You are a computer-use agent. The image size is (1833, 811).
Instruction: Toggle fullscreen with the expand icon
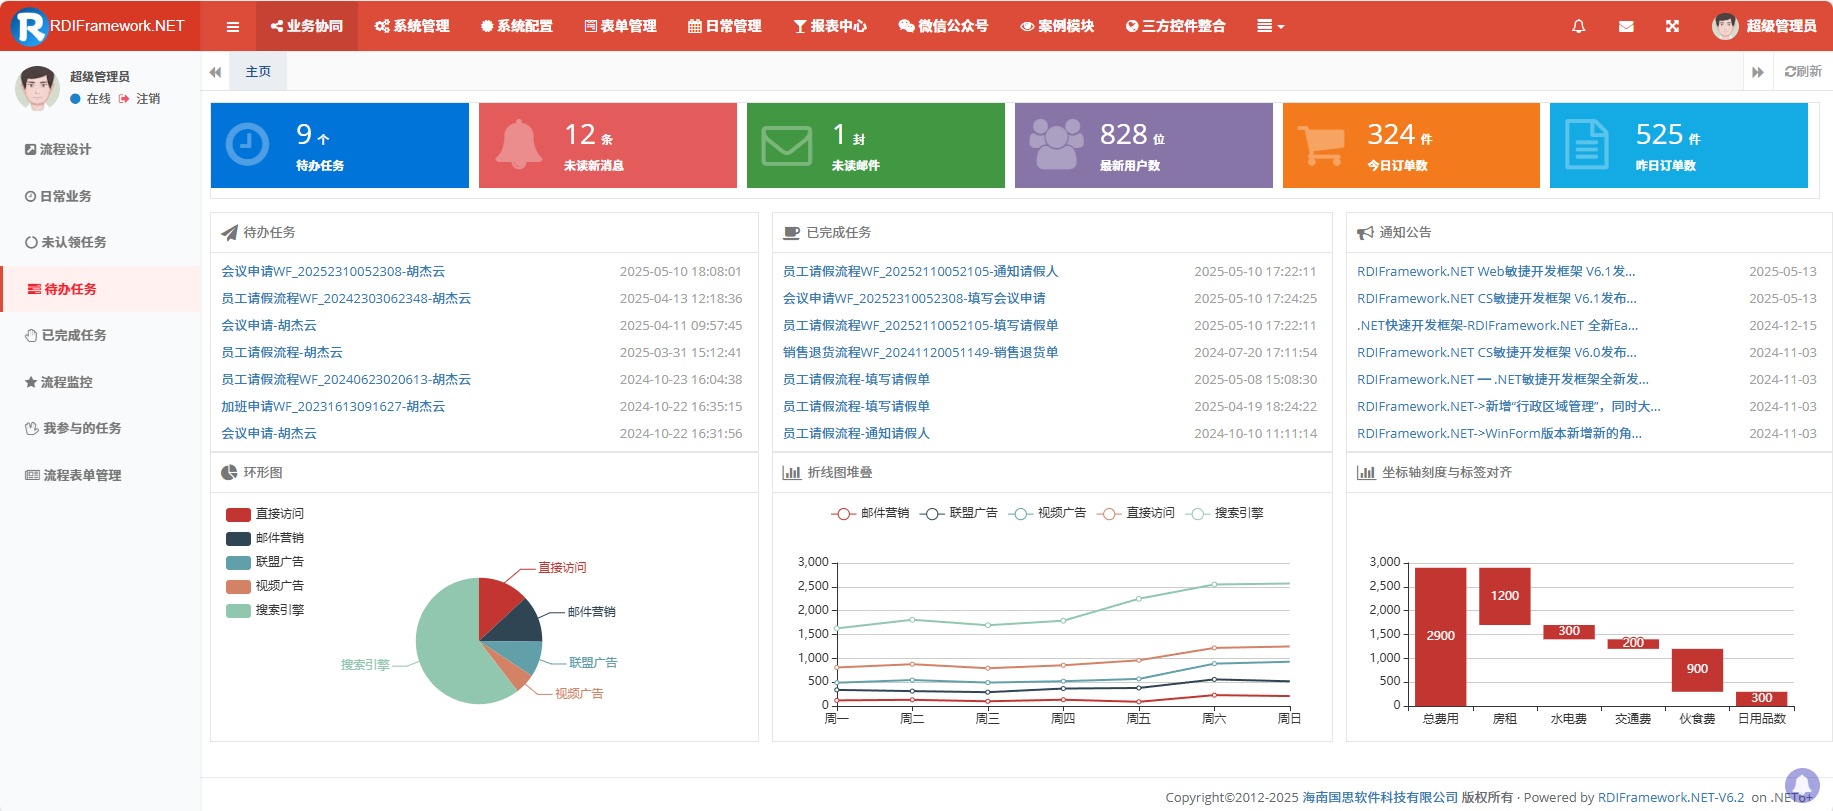coord(1672,26)
